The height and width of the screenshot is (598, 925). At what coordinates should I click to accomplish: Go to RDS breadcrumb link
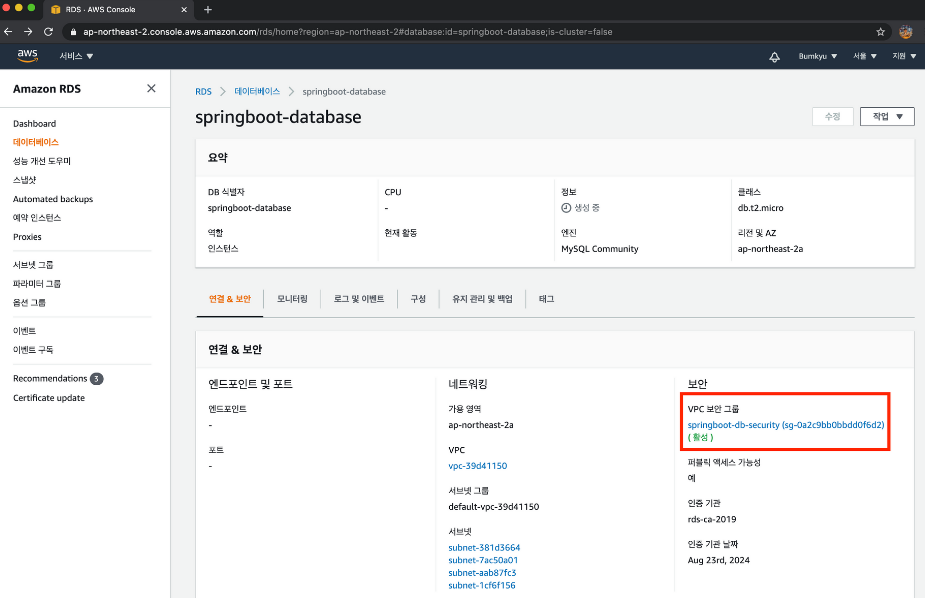(204, 91)
